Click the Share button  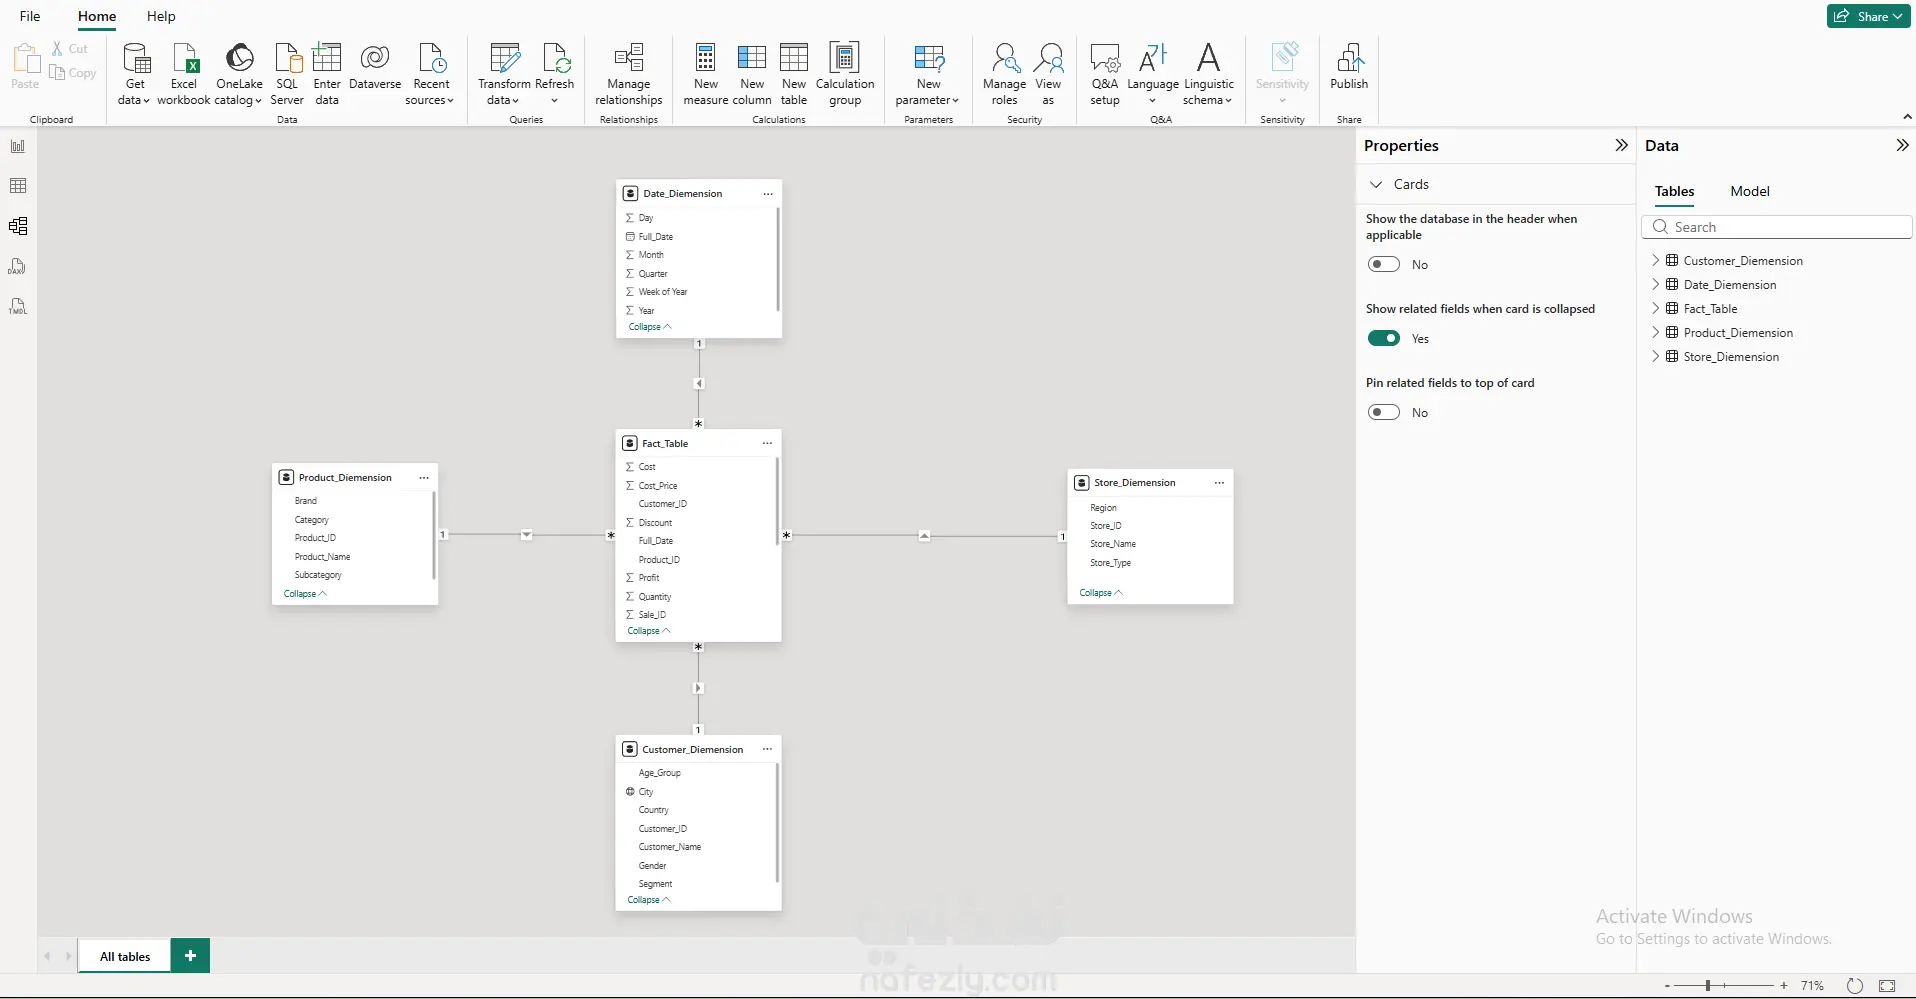[x=1868, y=16]
